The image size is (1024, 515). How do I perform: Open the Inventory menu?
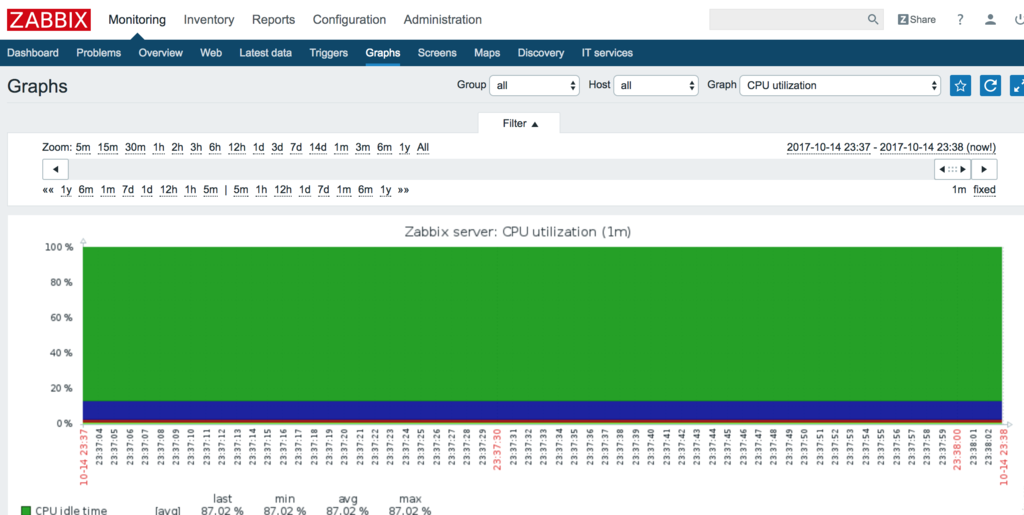209,20
